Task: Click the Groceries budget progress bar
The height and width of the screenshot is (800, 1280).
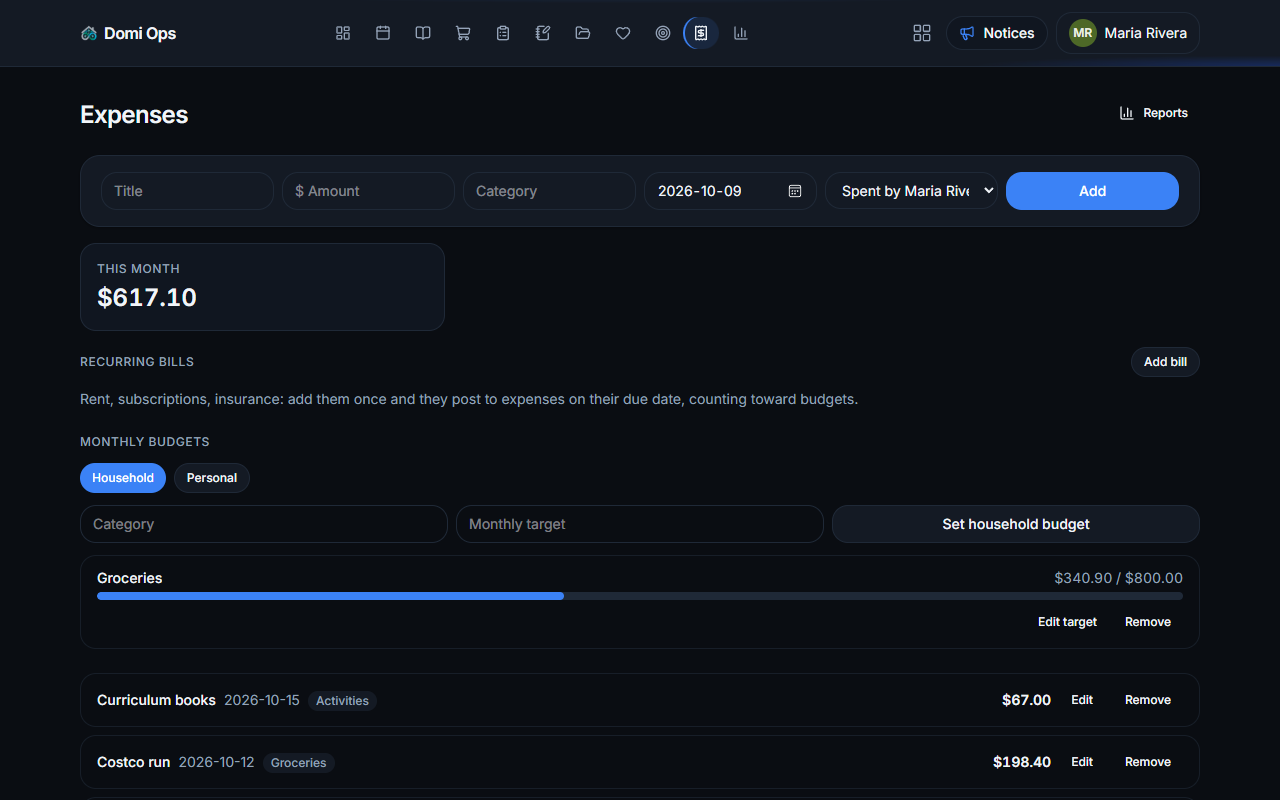Action: 640,596
